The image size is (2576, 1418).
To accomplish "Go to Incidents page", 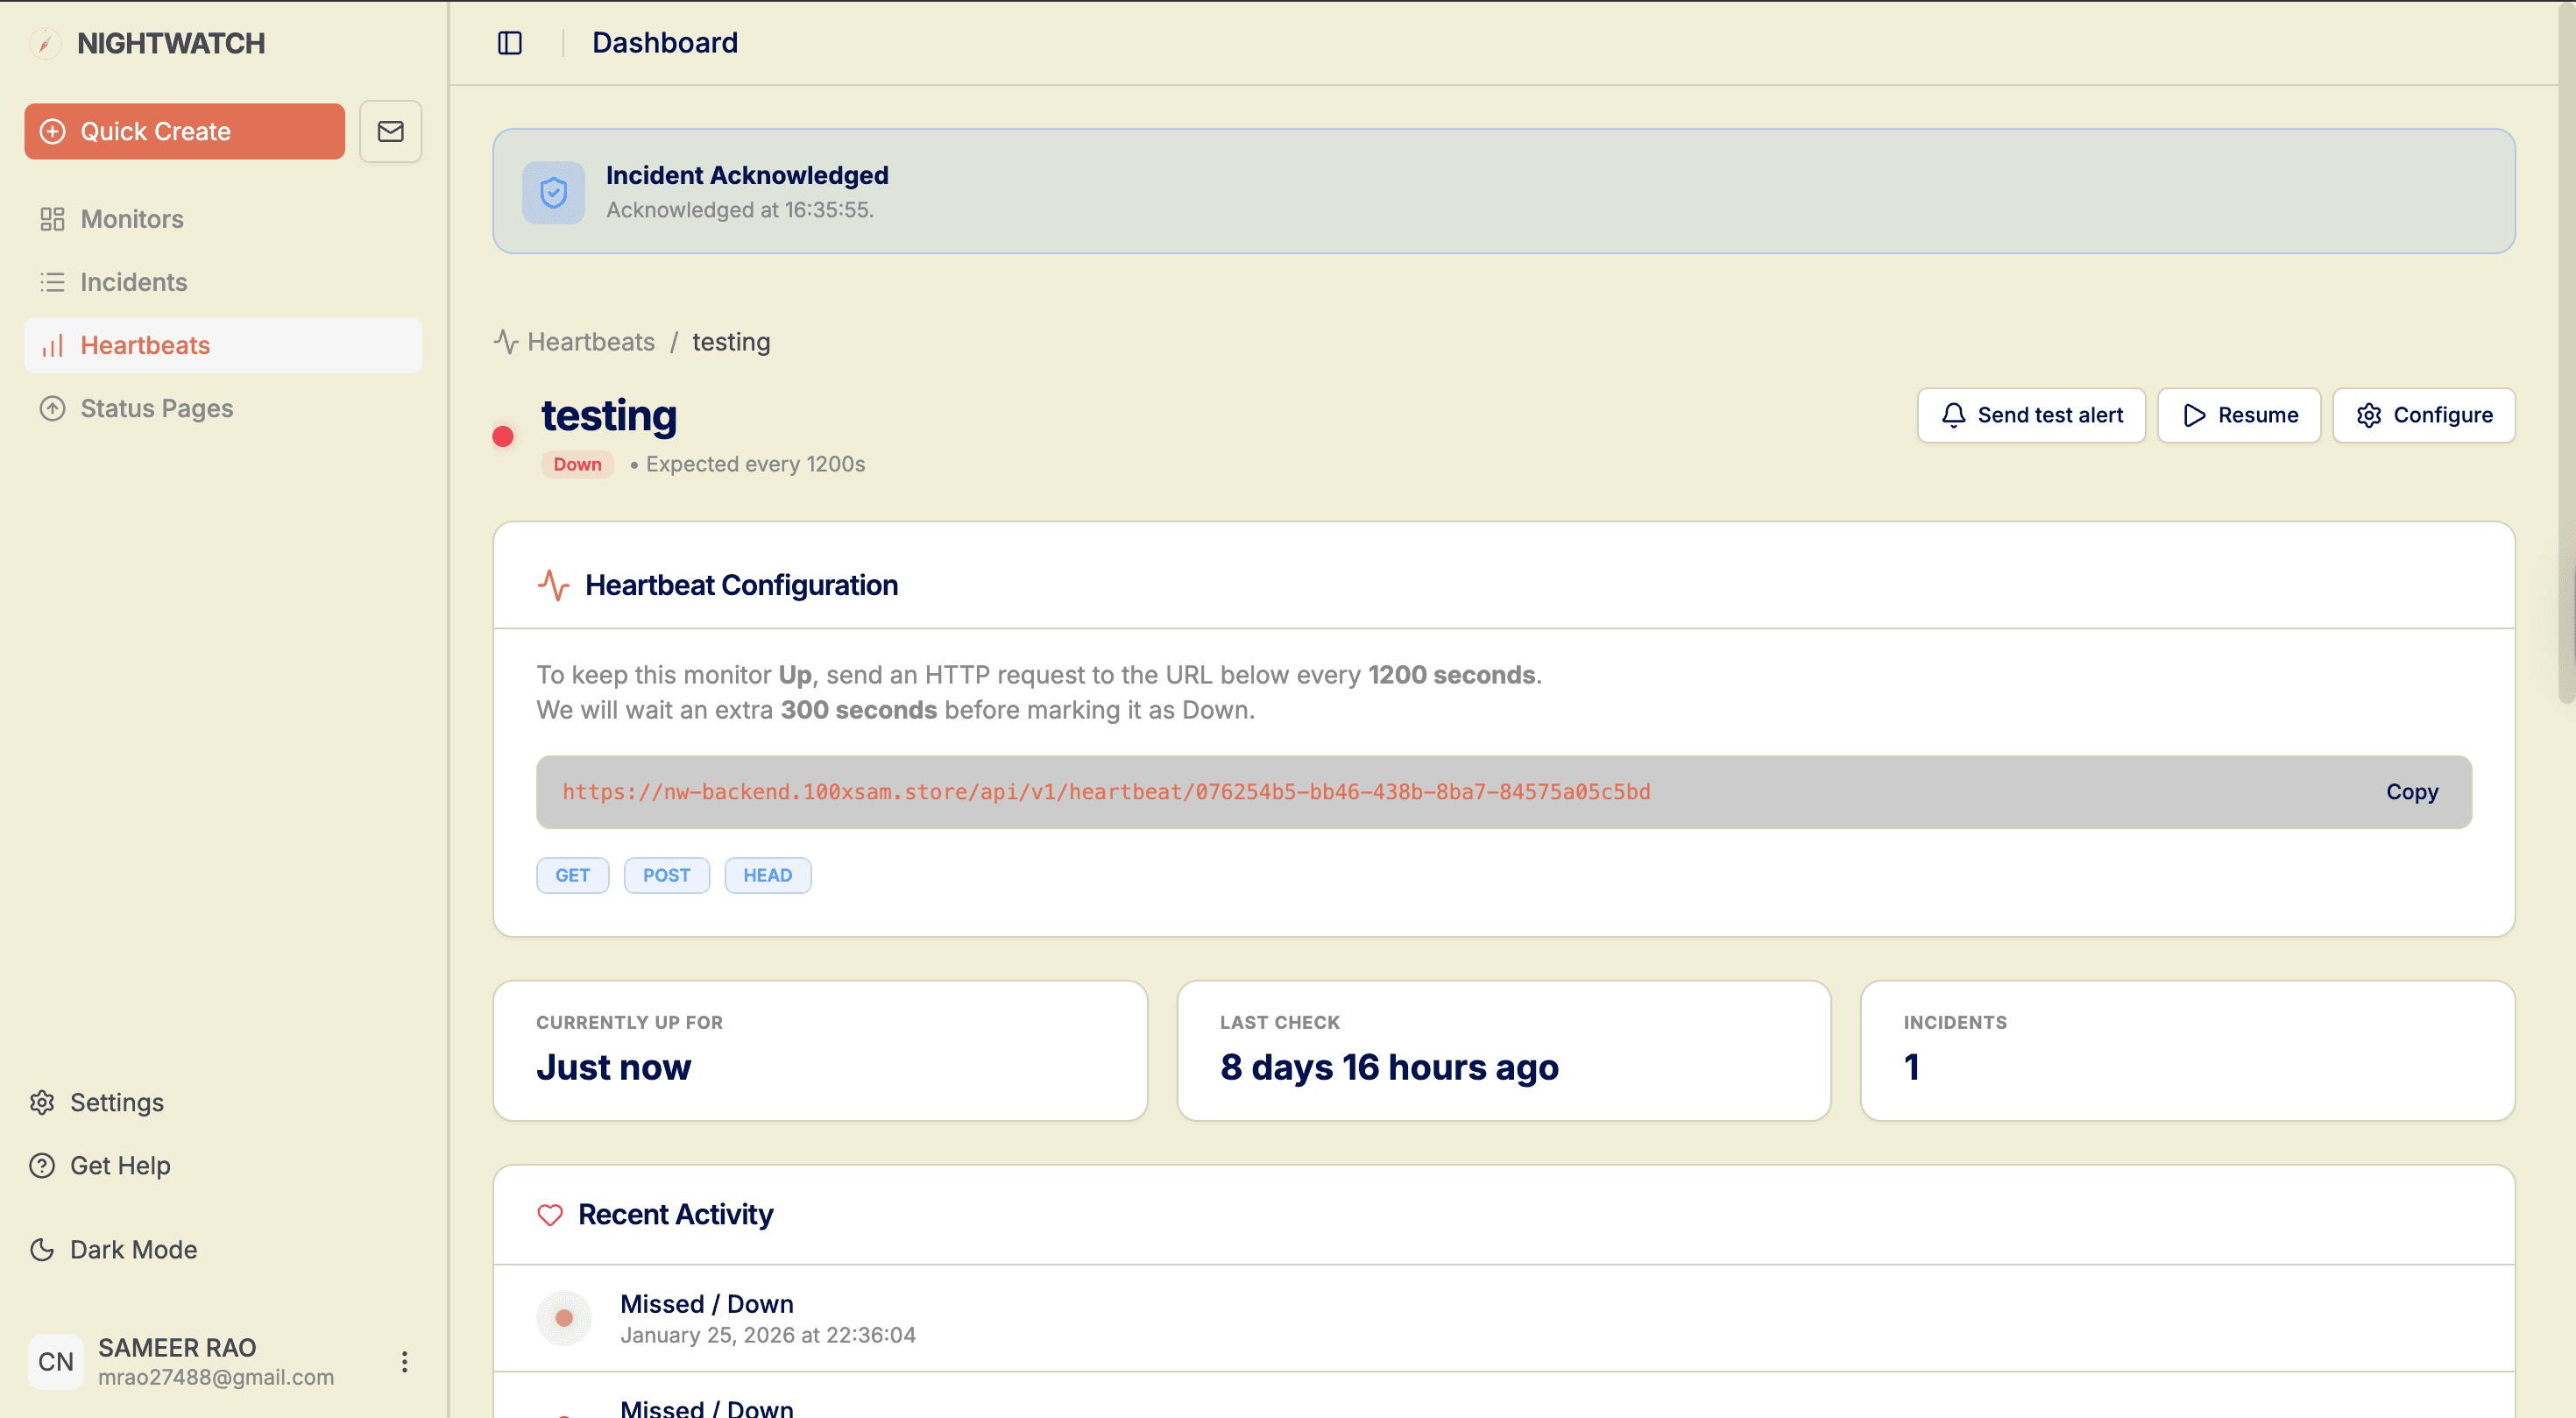I will (133, 282).
